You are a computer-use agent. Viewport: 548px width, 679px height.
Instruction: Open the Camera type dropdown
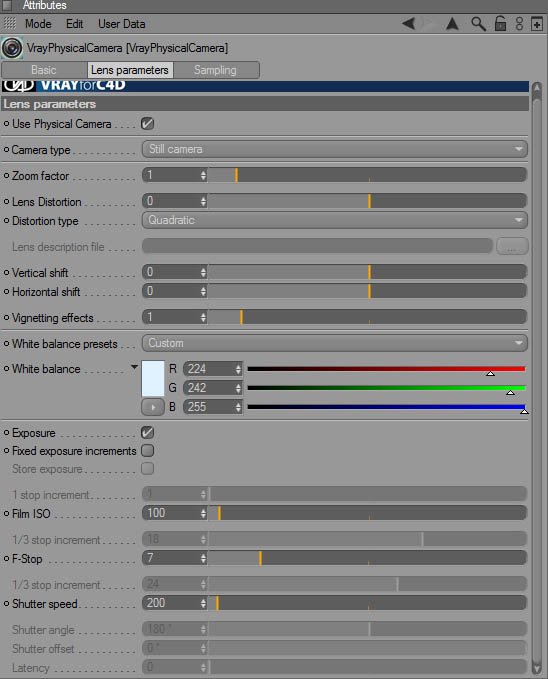pyautogui.click(x=334, y=149)
